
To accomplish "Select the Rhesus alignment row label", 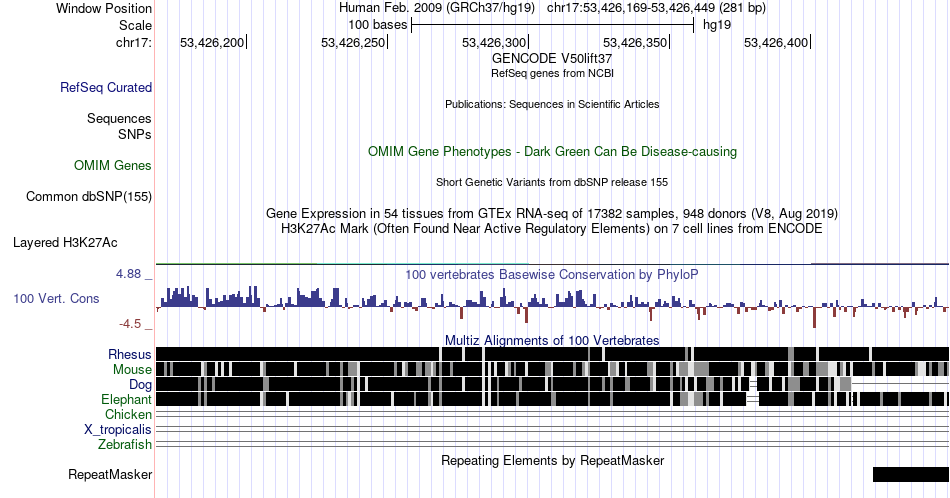I will [x=130, y=354].
